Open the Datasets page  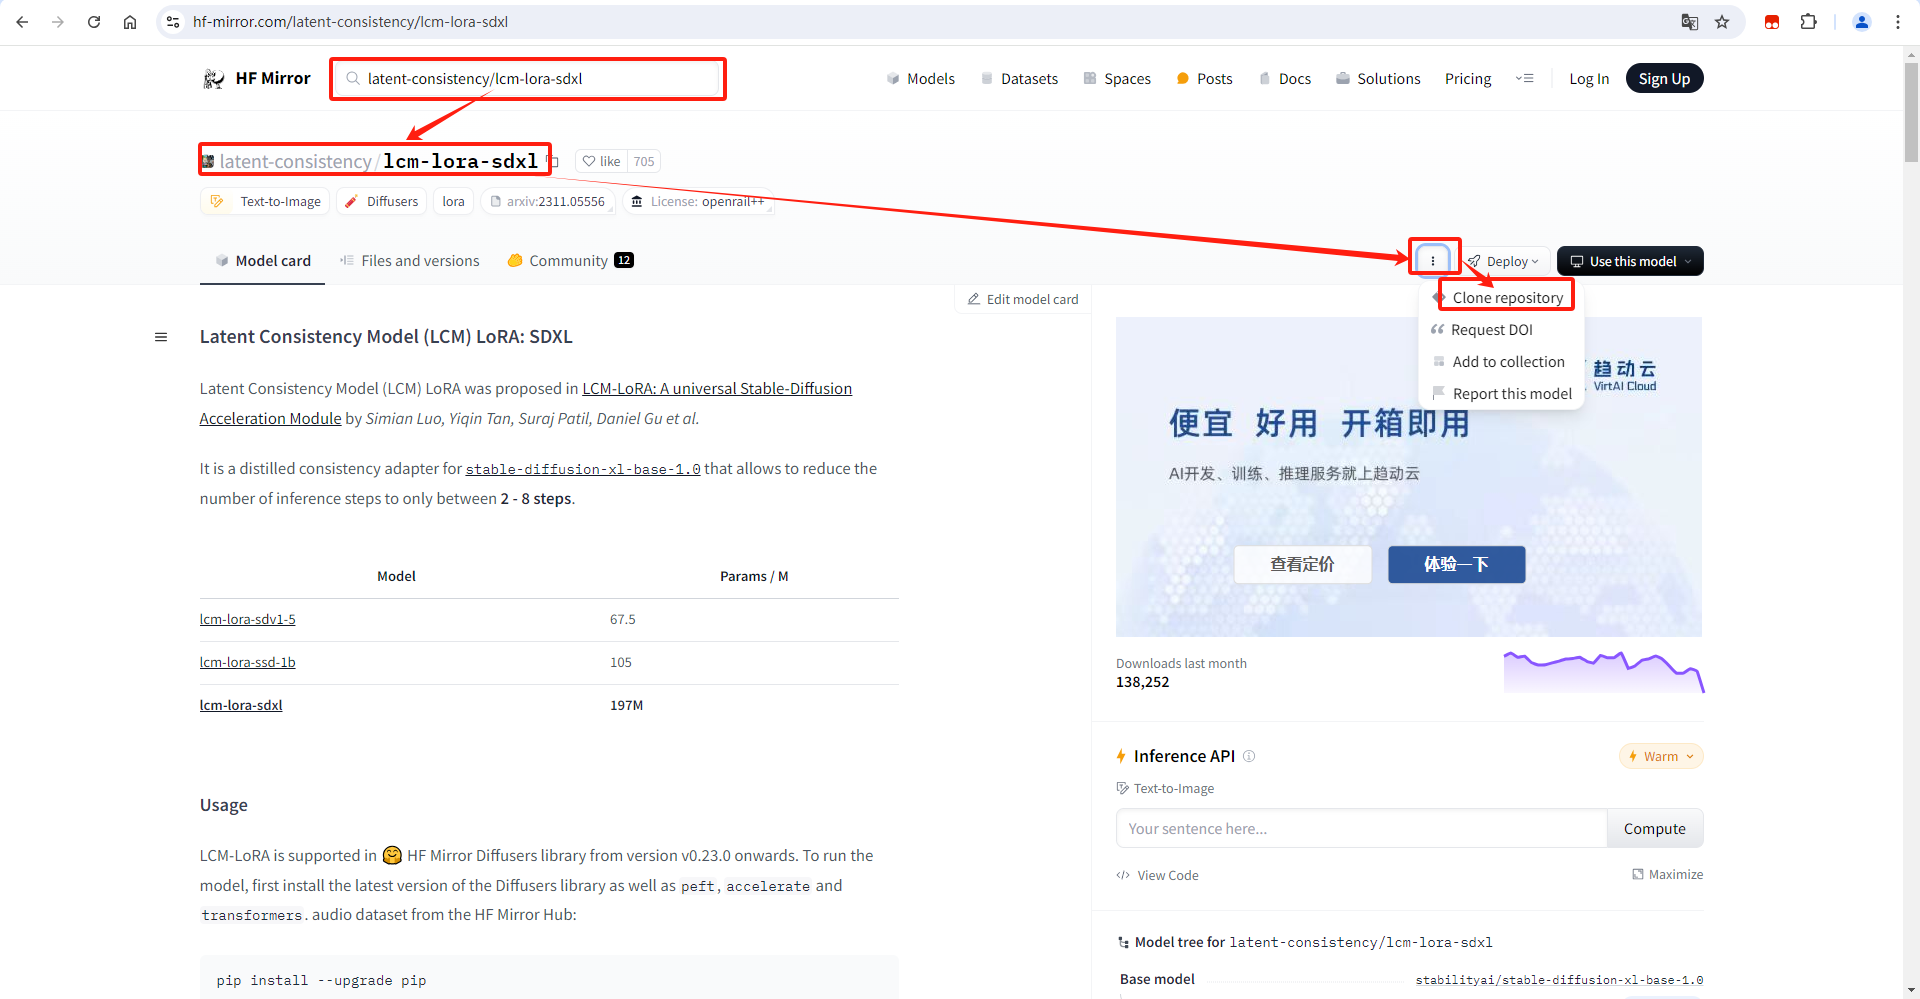1019,79
